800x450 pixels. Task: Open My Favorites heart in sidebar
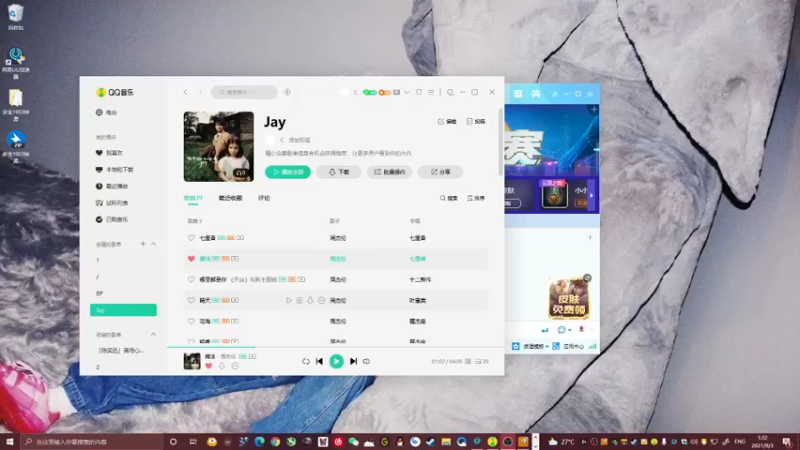109,153
